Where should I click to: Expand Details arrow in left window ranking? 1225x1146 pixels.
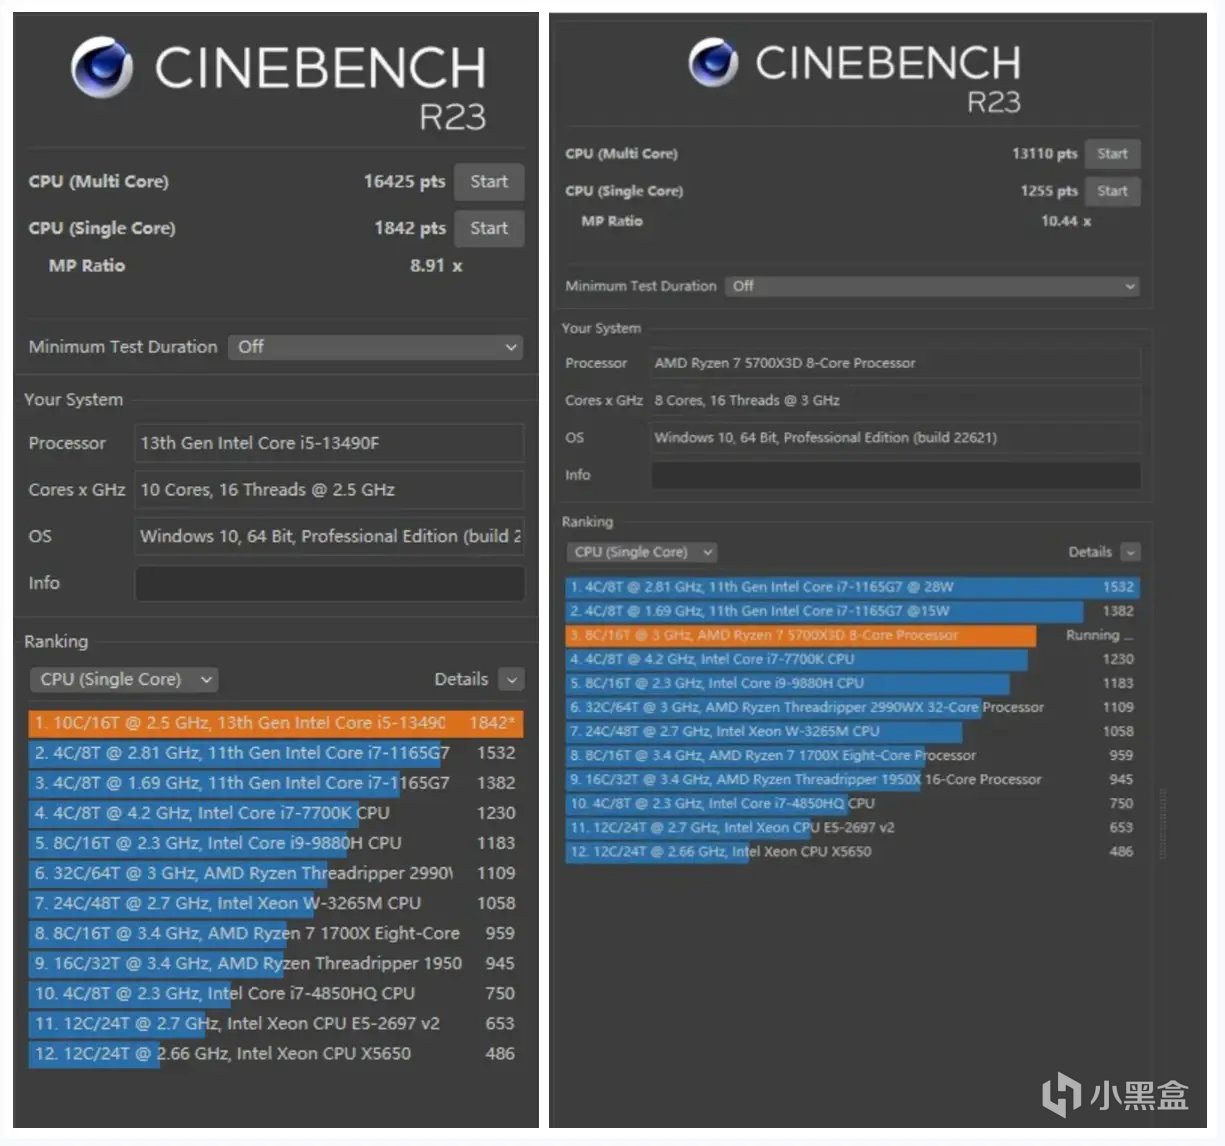pos(511,680)
